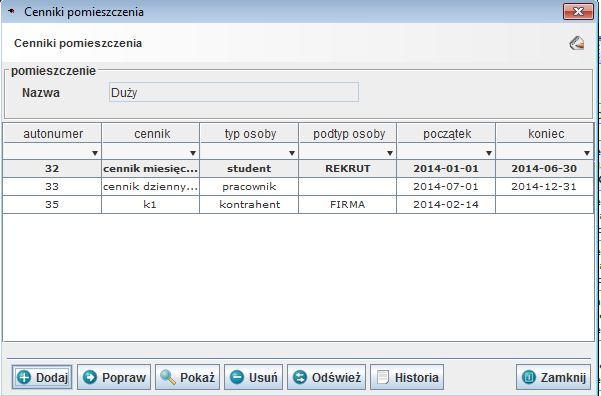
Task: Click the 'FIRMA' subtype cell
Action: (348, 205)
